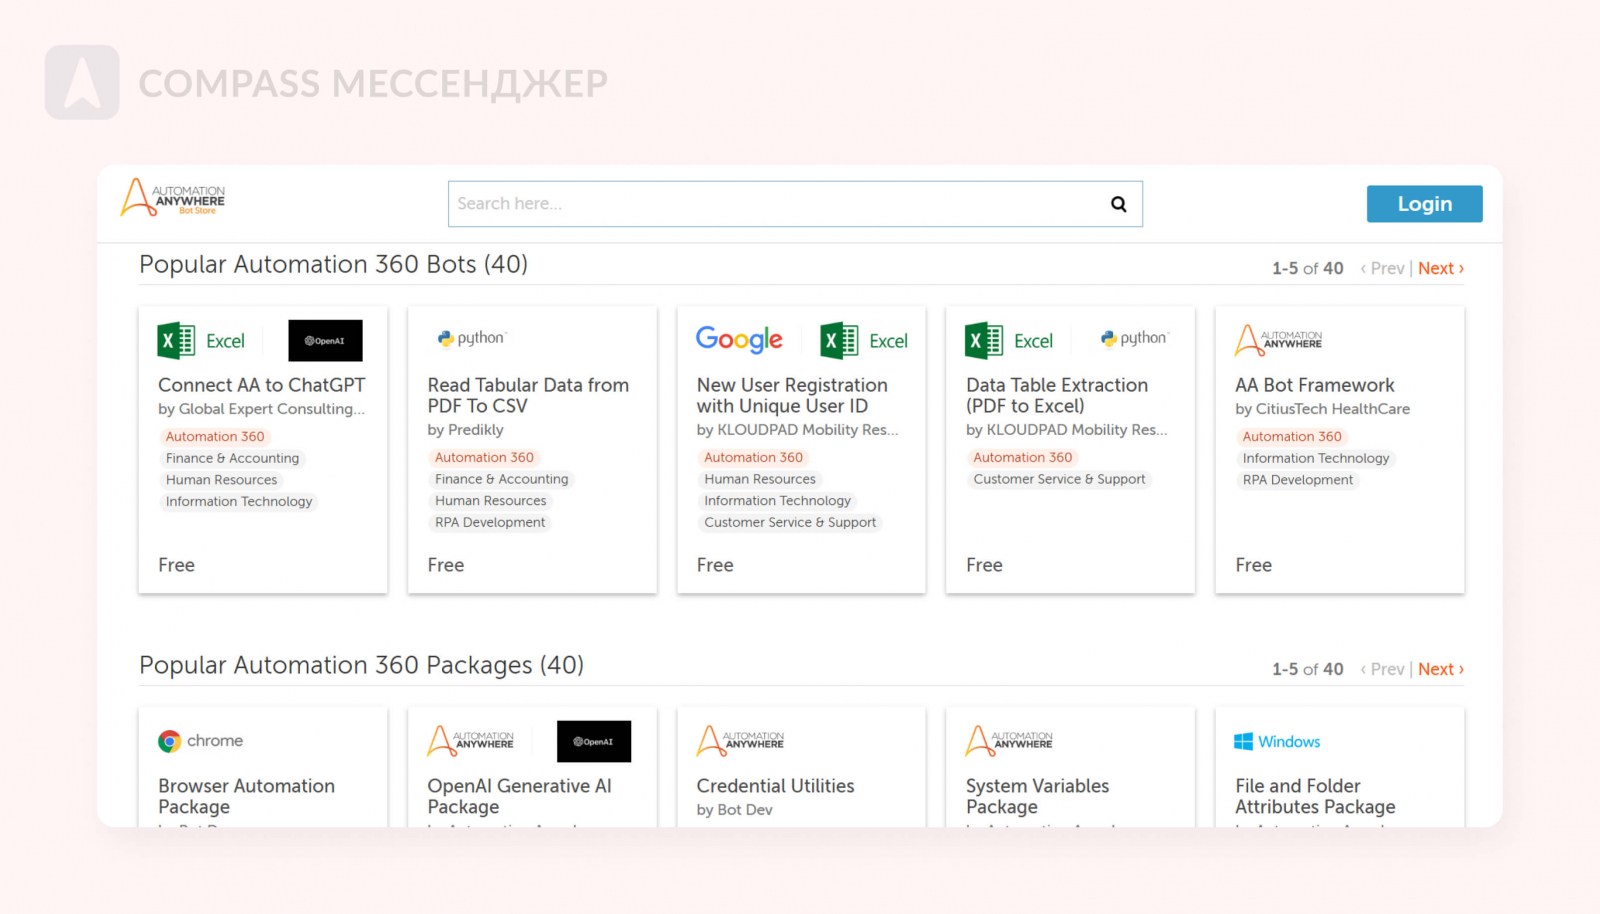Viewport: 1600px width, 914px height.
Task: Click 'Customer Service & Support' tag on New User Registration card
Action: (x=790, y=523)
